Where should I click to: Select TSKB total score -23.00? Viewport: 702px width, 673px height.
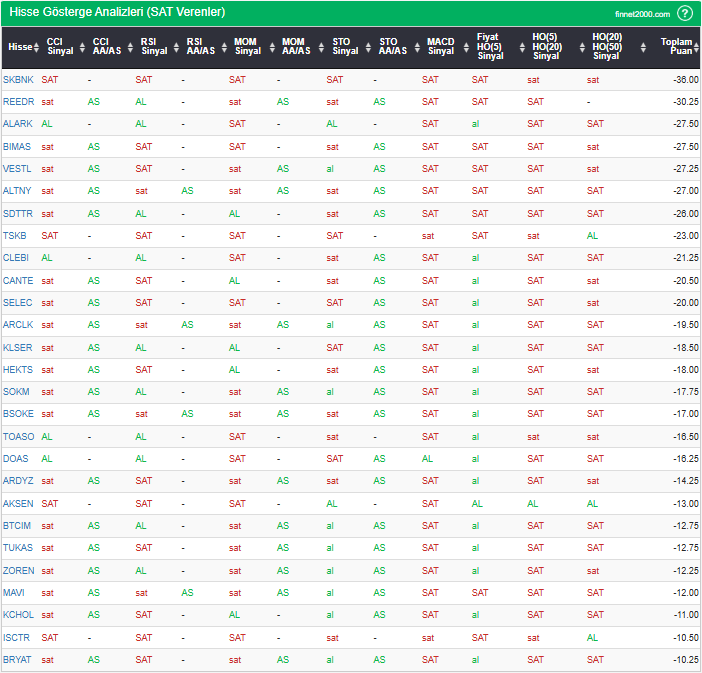686,236
